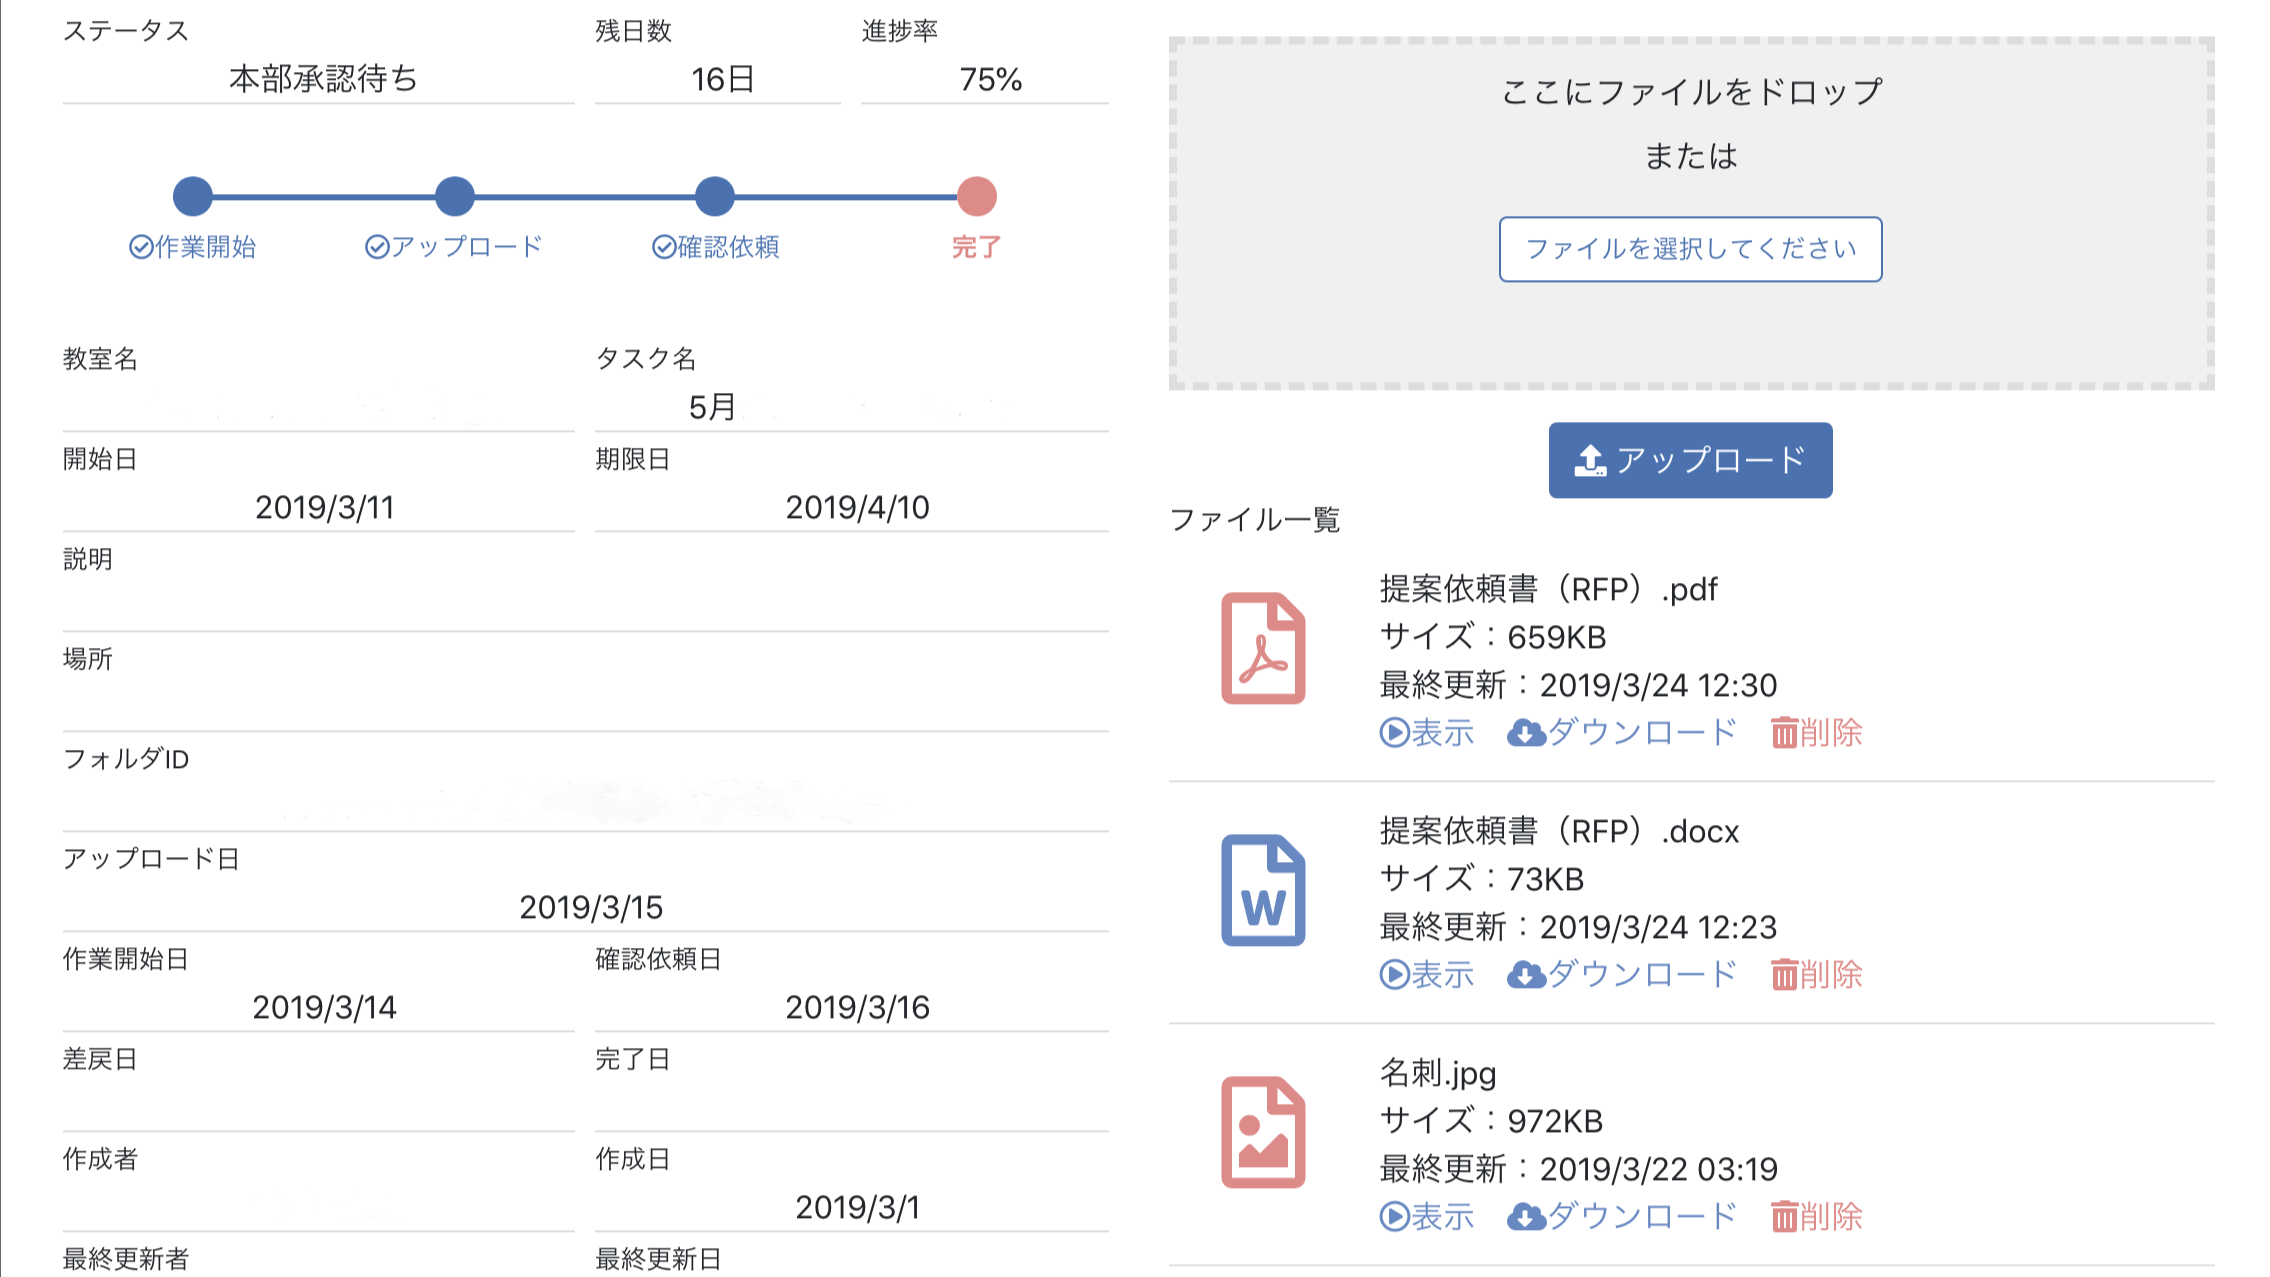Delete the 提案依頼書 PDF file
Viewport: 2270px width, 1277px height.
[x=1816, y=733]
